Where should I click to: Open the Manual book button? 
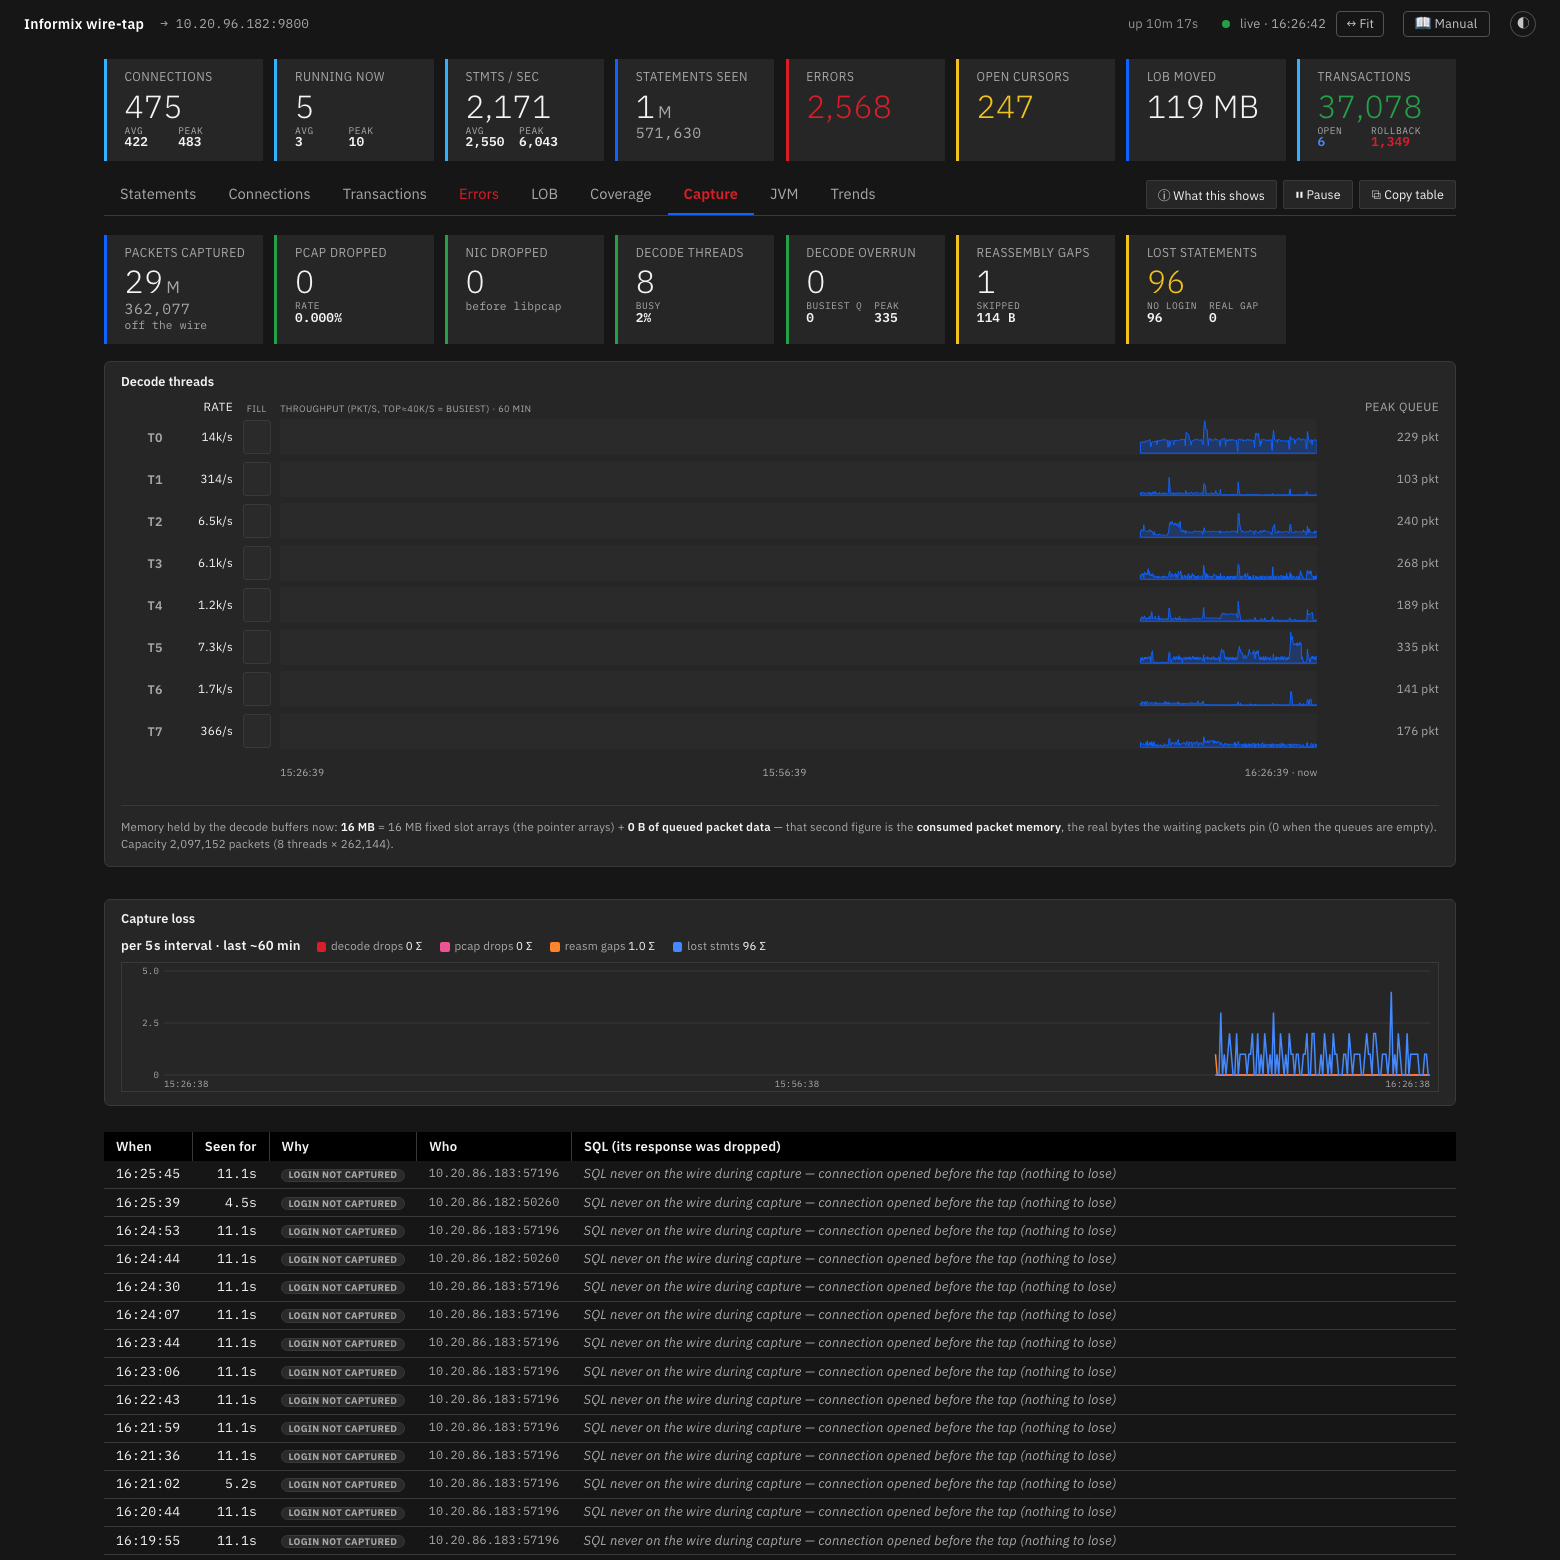coord(1446,24)
